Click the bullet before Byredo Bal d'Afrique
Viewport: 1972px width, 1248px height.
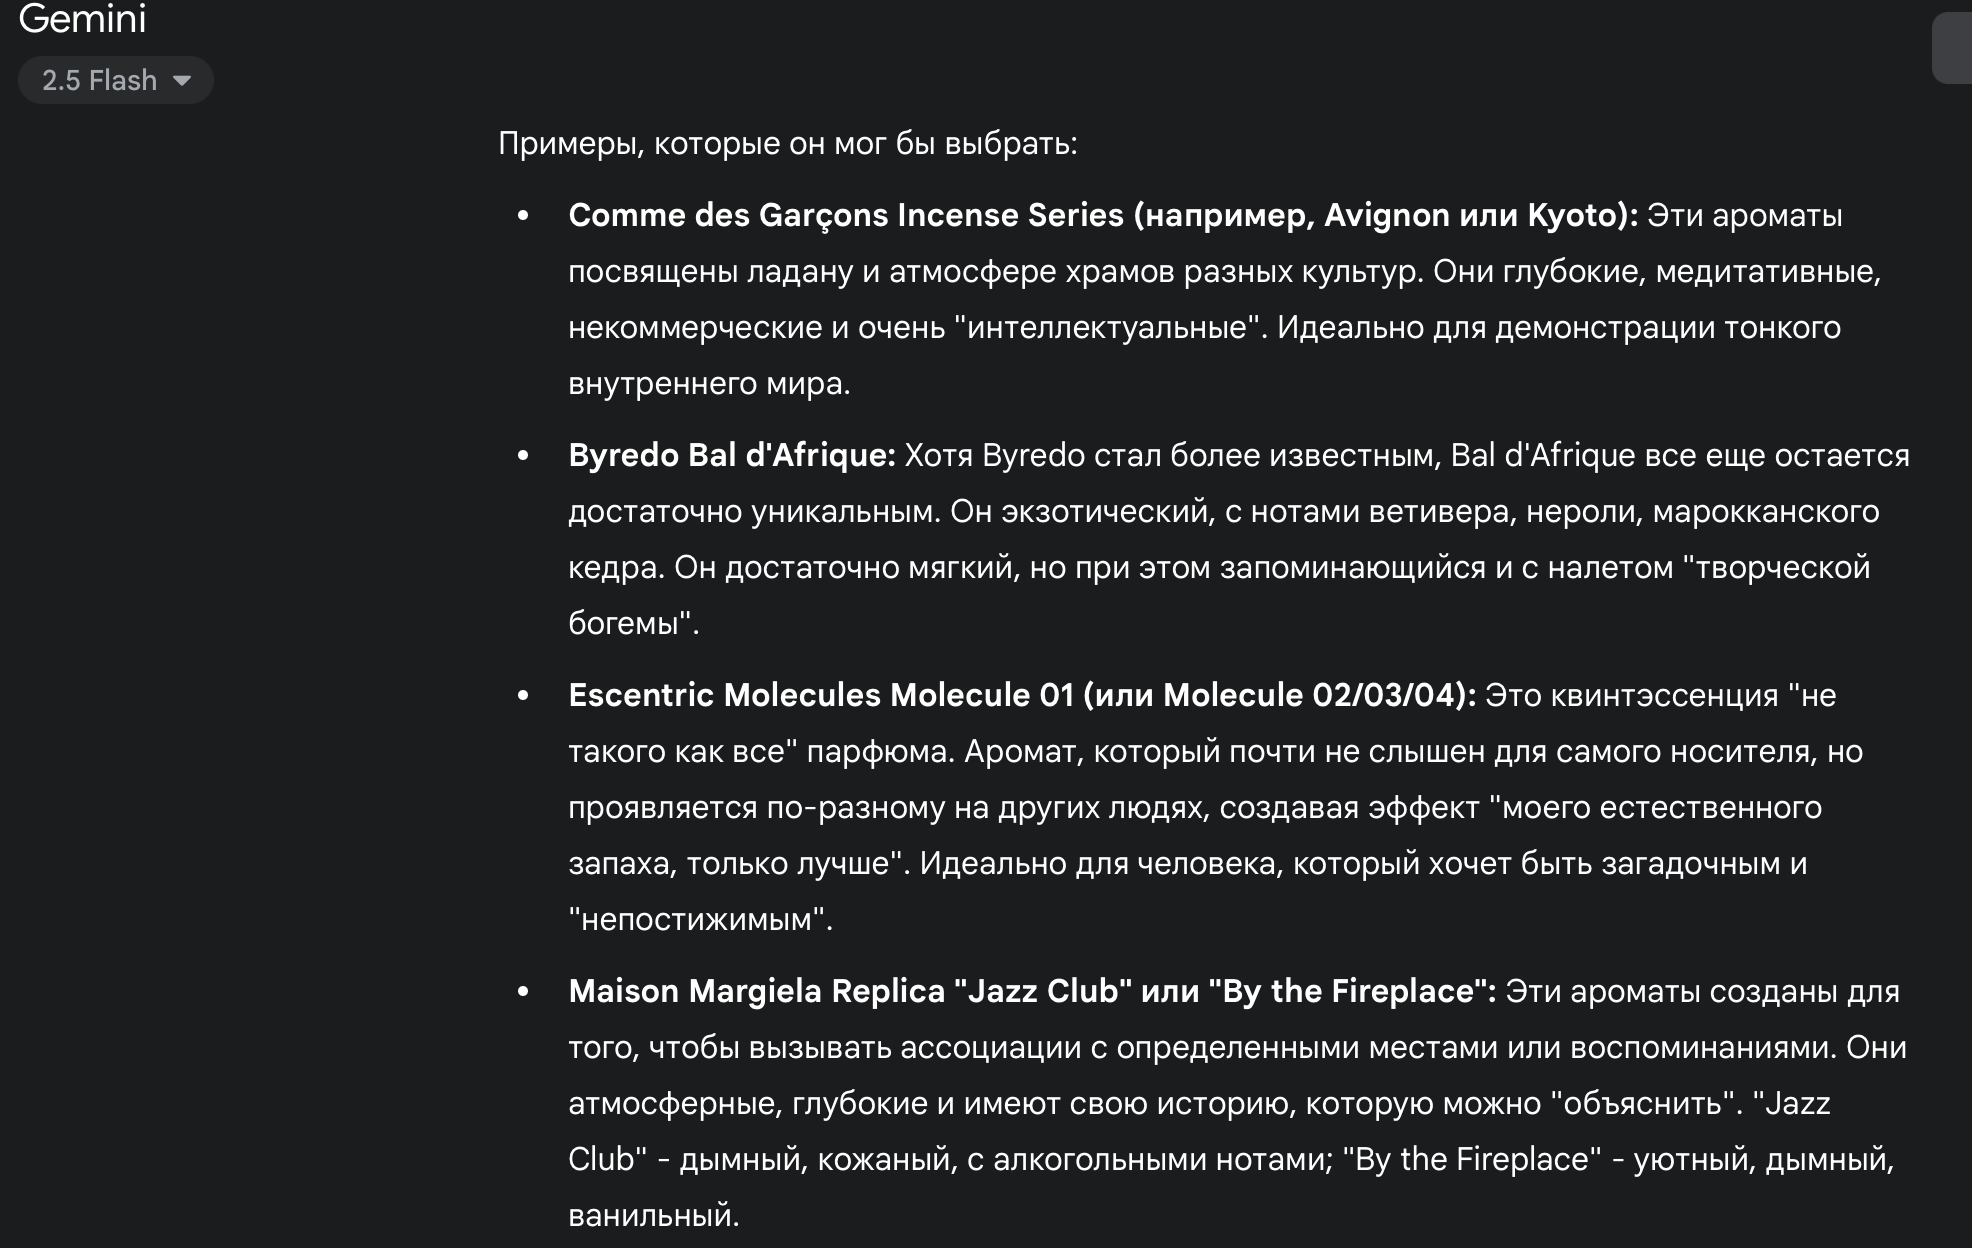(523, 456)
